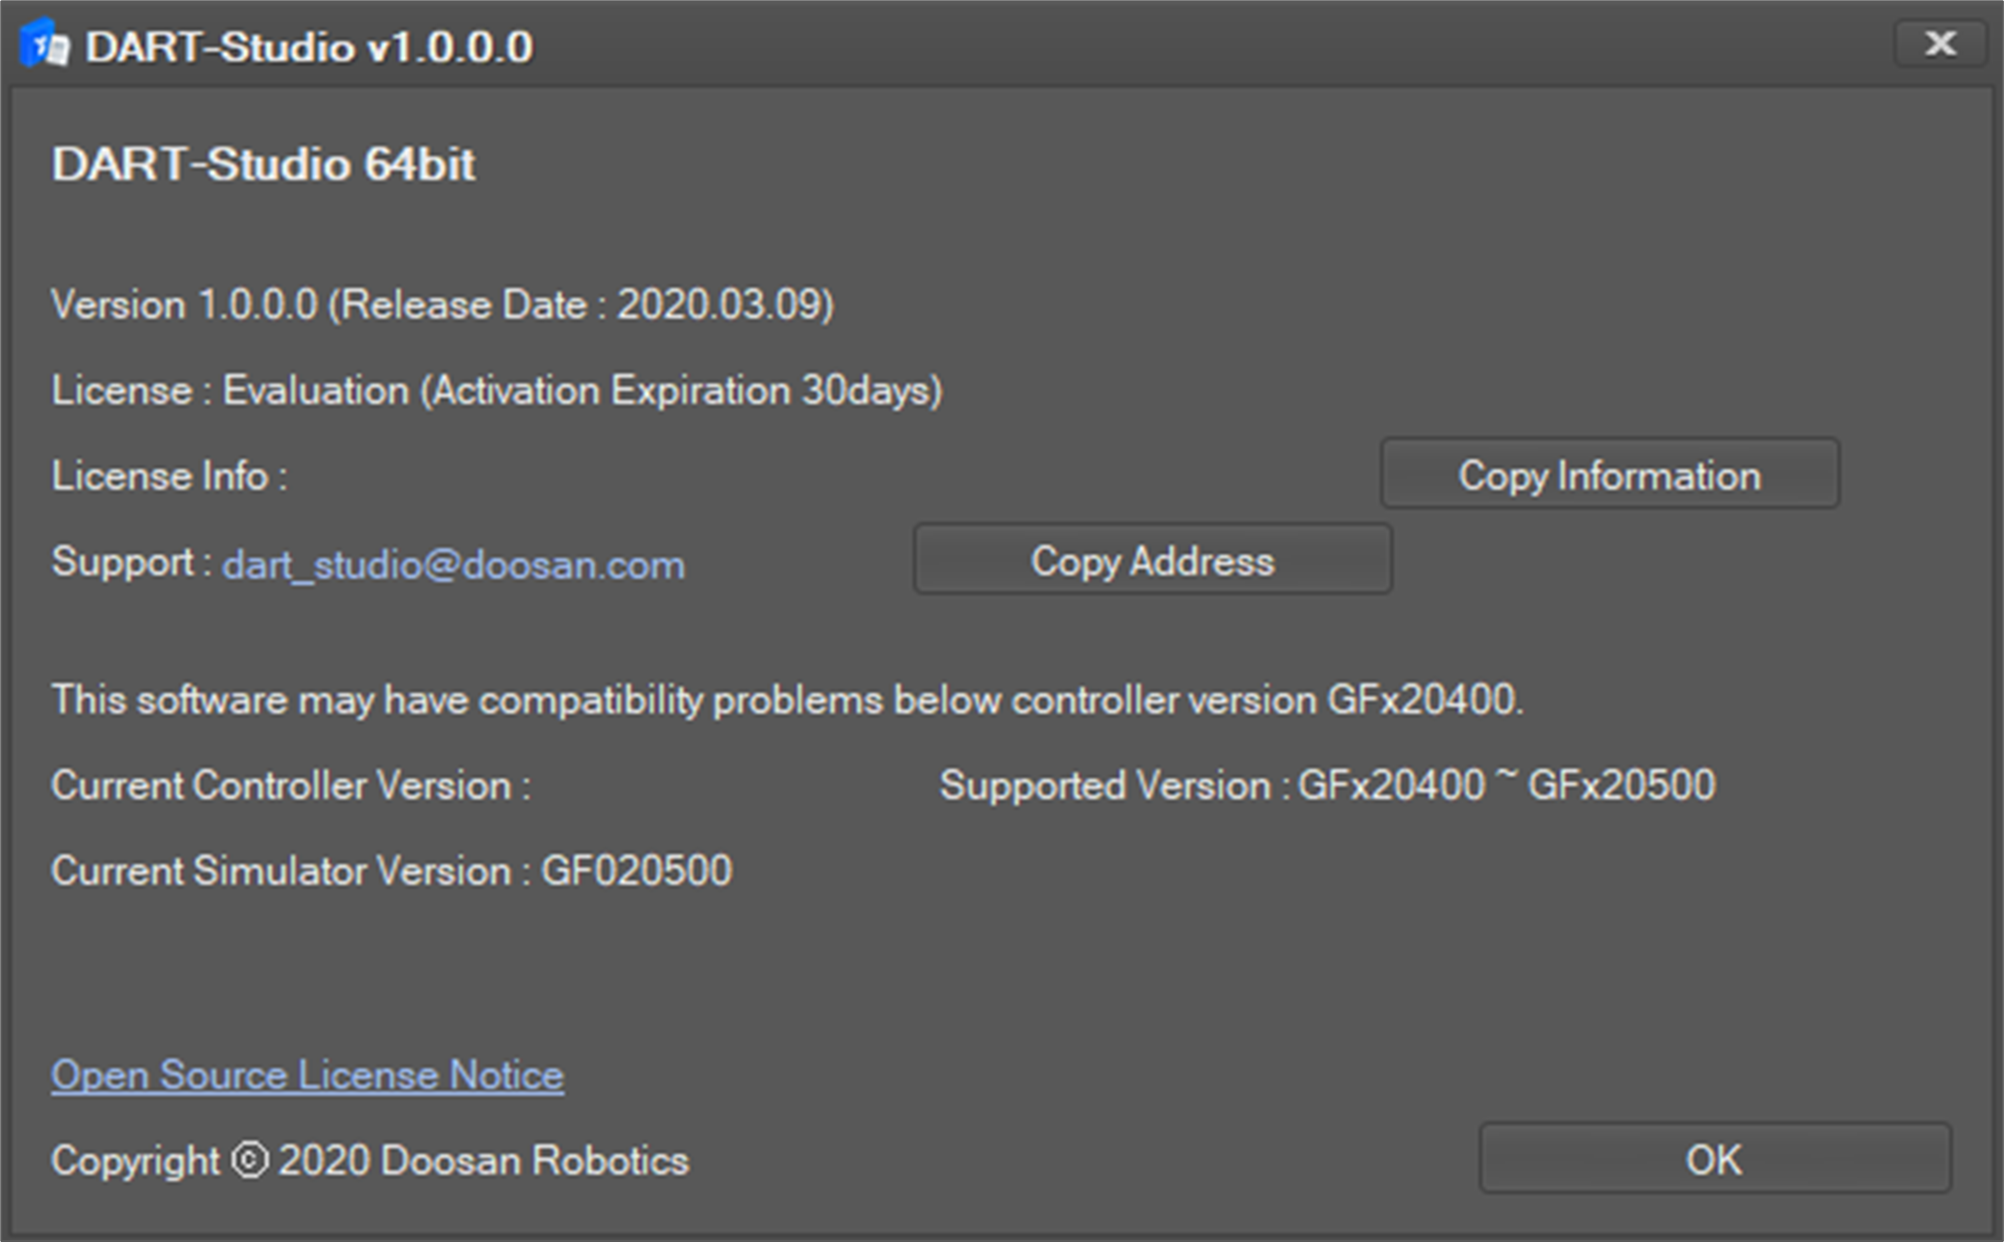2004x1242 pixels.
Task: Open the dart_studio@doosan.com support email link
Action: pyautogui.click(x=453, y=565)
